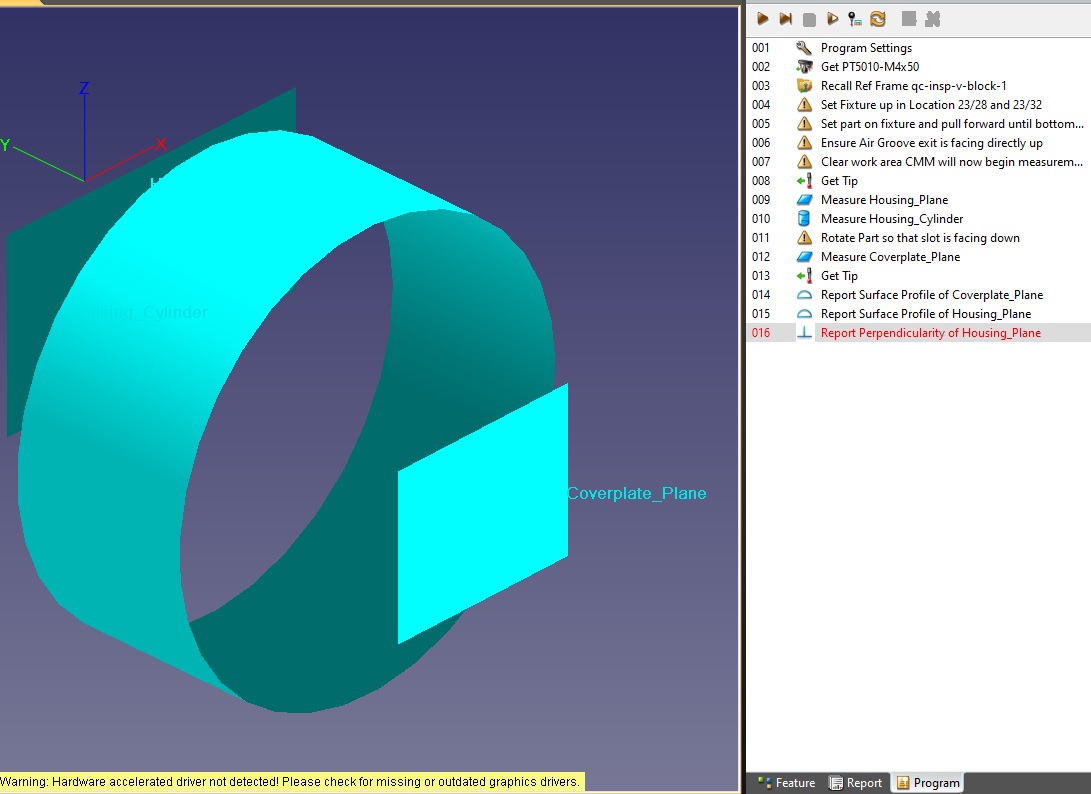This screenshot has width=1091, height=794.
Task: Click the plane icon for Measure Coverplate_Plane
Action: [804, 257]
